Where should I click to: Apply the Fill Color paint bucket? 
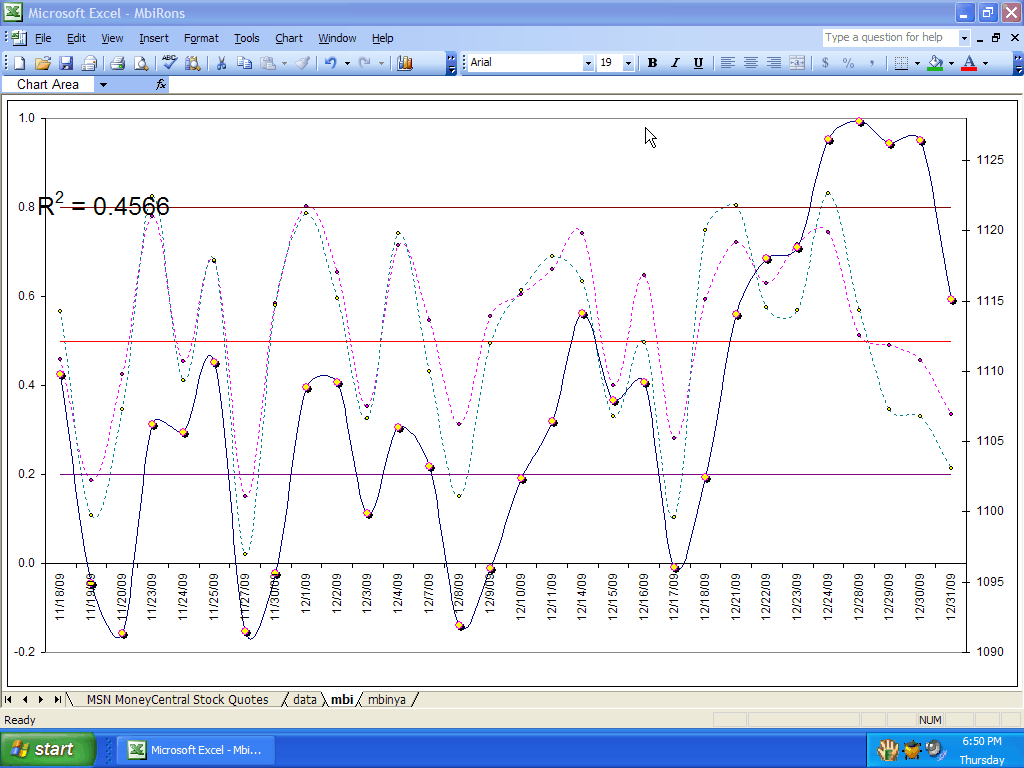coord(935,63)
